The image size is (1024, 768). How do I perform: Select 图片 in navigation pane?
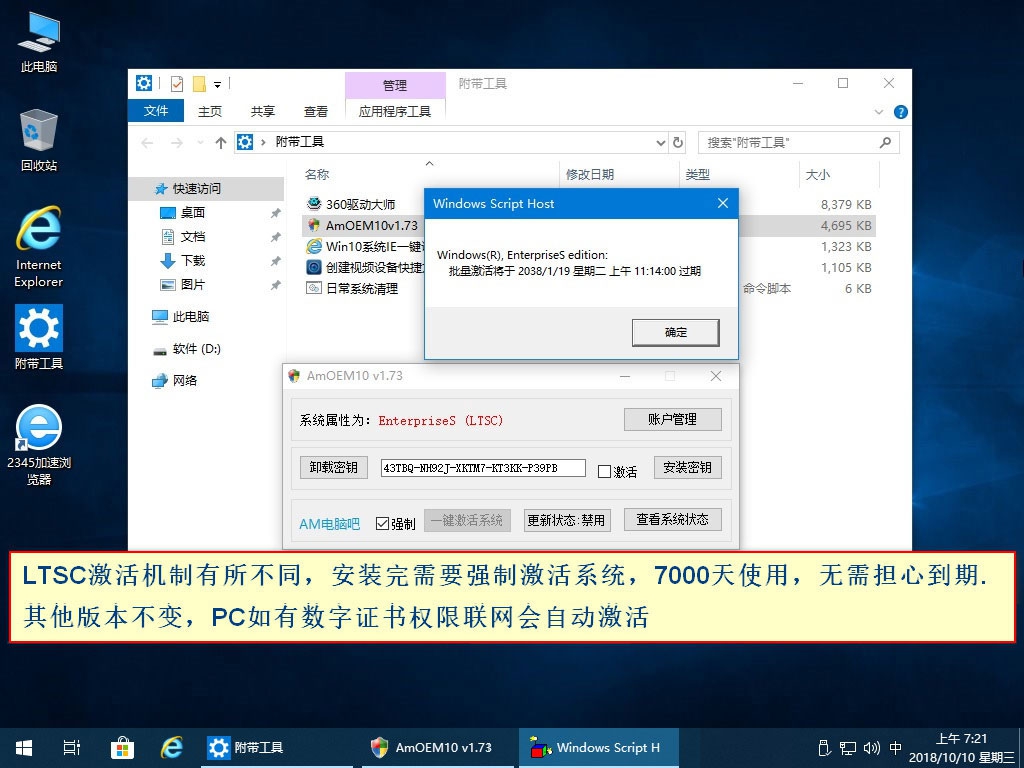193,285
